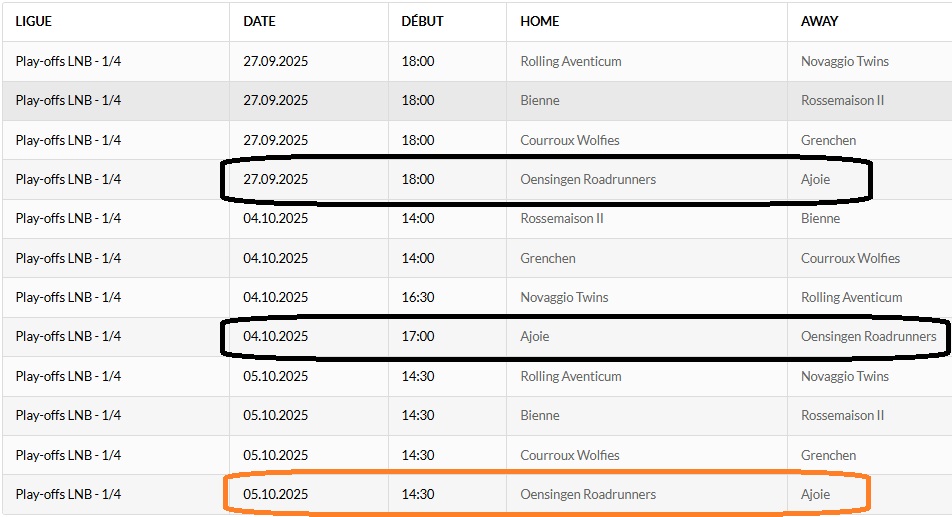
Task: Open Rossemaison II in the HOME column
Action: 562,218
